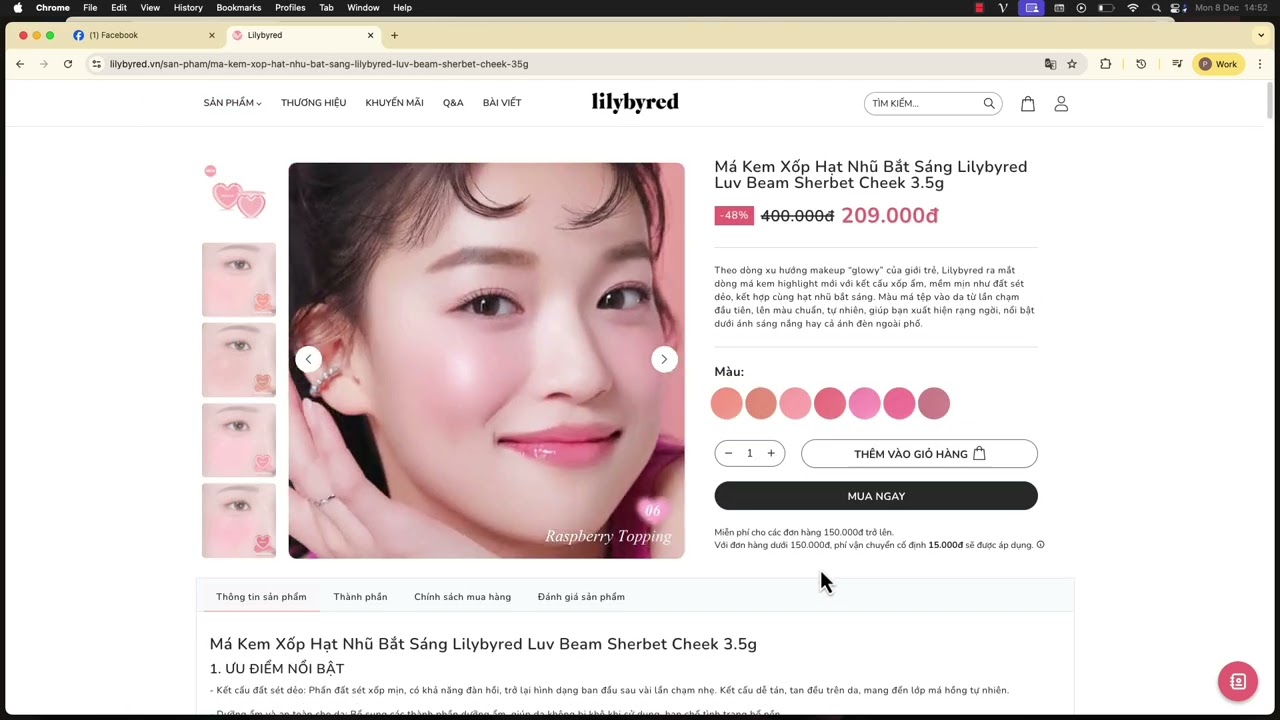This screenshot has width=1280, height=720.
Task: Open the user account icon
Action: tap(1061, 103)
